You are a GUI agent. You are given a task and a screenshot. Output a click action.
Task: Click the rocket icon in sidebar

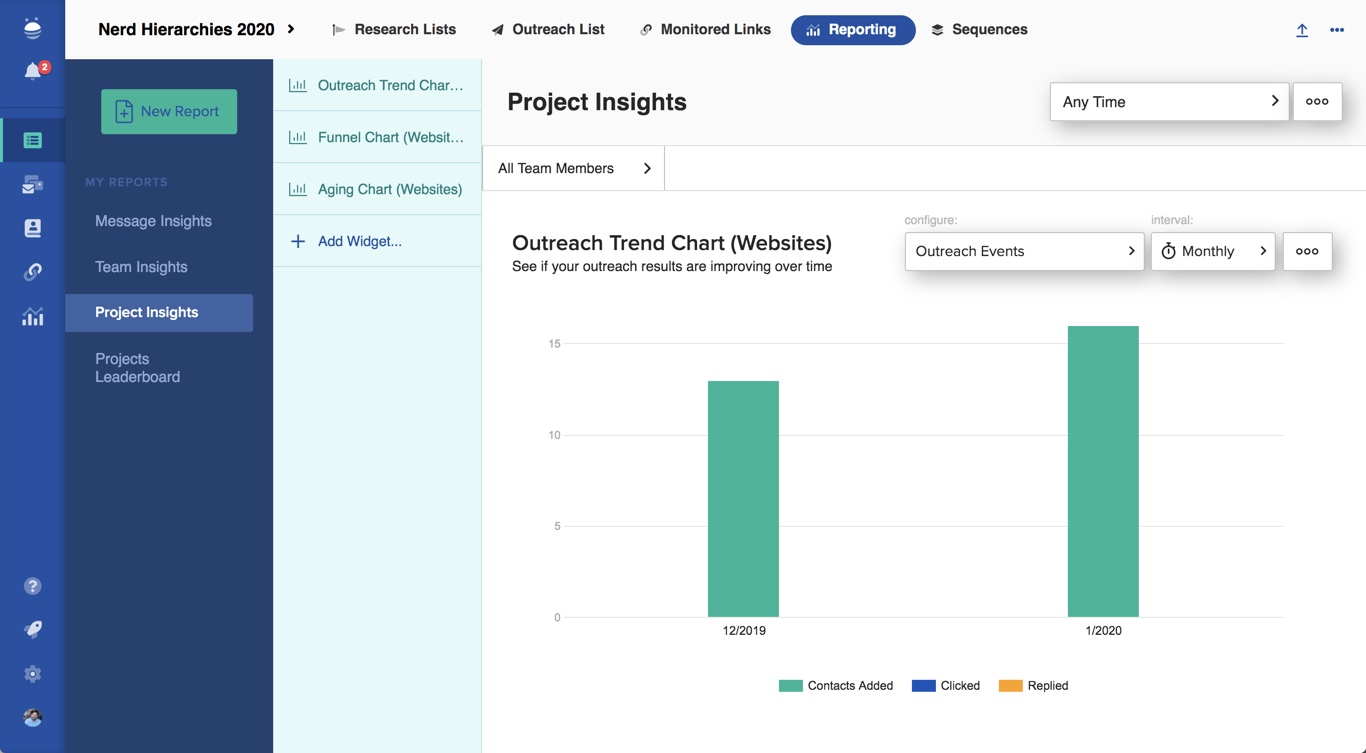(x=33, y=629)
